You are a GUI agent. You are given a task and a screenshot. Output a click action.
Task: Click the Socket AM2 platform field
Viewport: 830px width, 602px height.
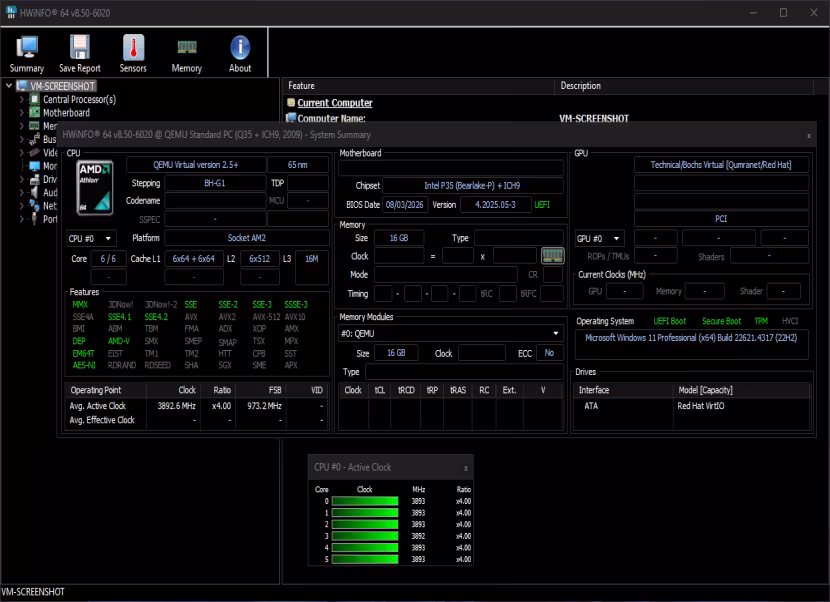tap(247, 238)
